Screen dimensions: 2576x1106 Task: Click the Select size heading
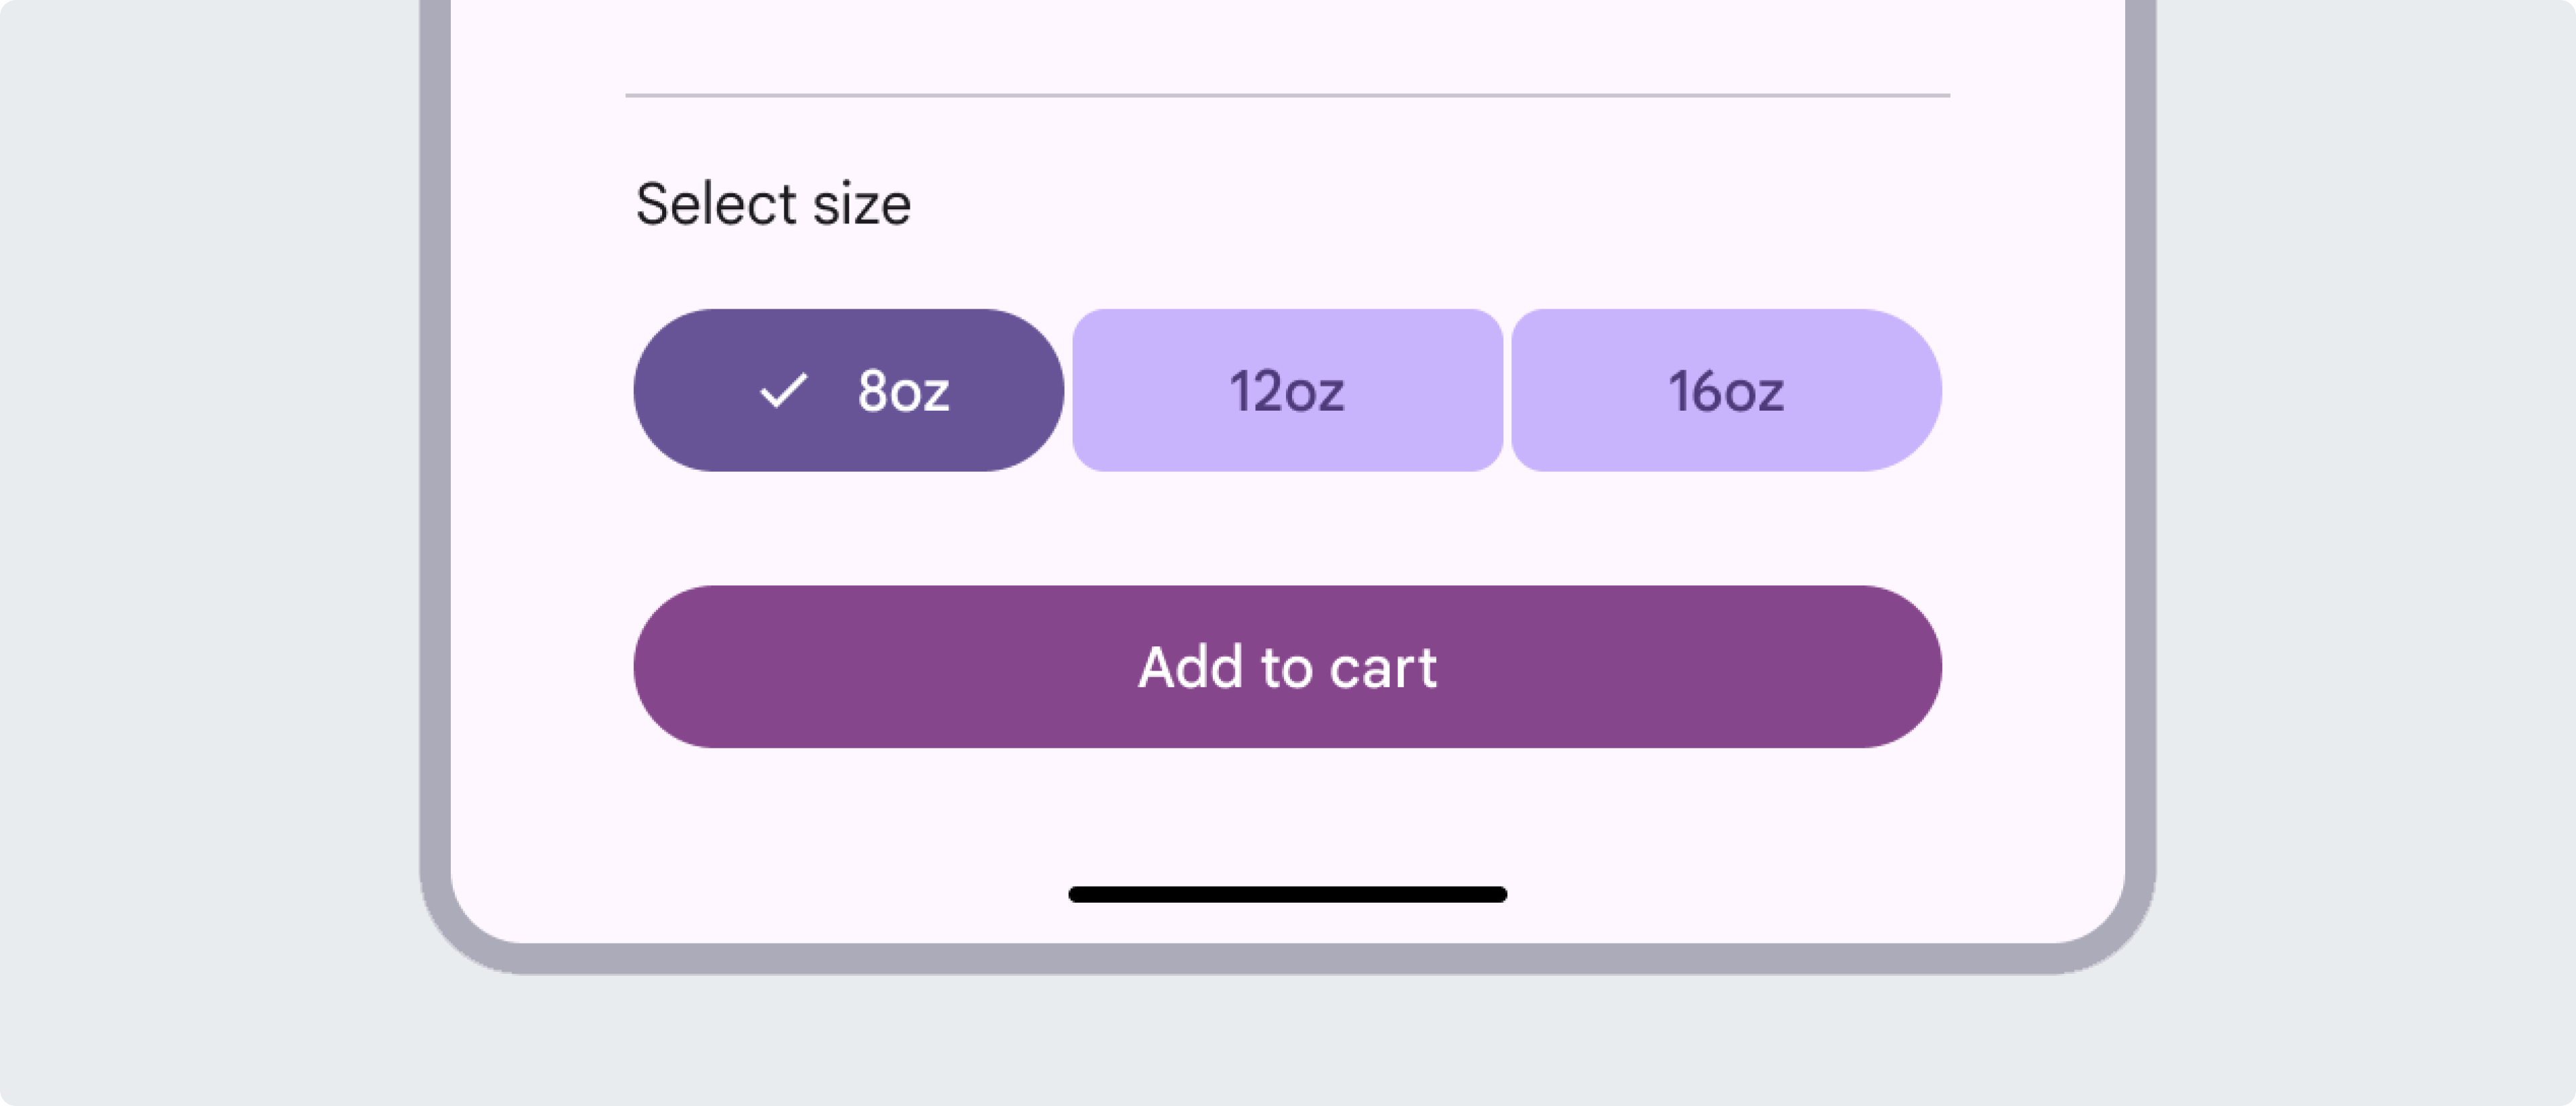773,205
